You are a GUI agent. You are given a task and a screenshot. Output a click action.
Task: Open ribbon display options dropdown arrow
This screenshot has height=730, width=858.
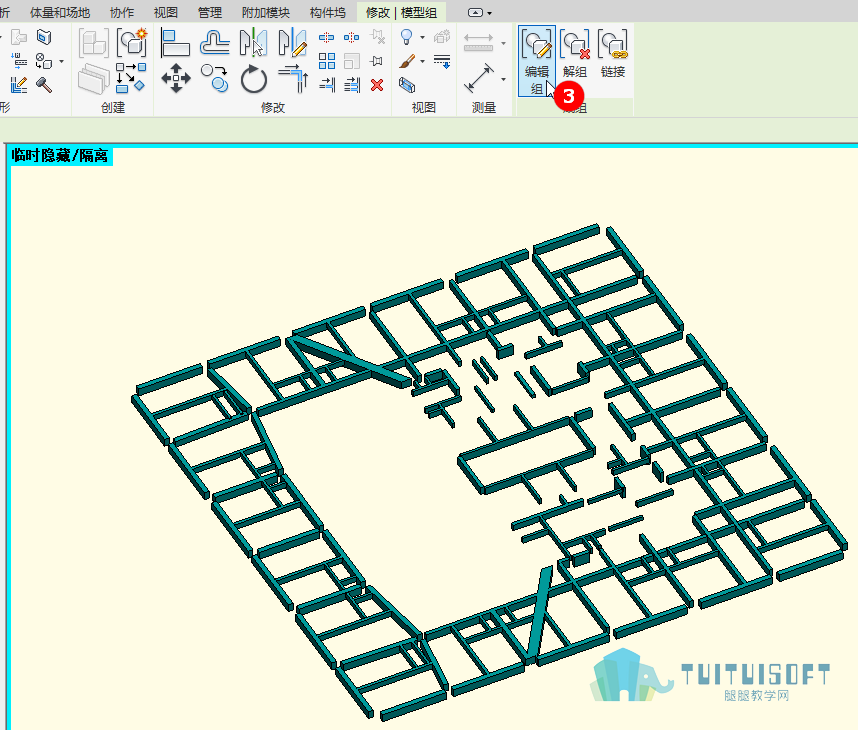pos(490,13)
